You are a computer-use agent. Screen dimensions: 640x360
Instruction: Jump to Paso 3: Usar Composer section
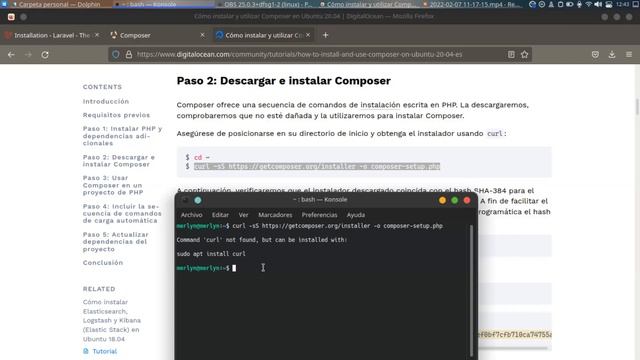(113, 185)
